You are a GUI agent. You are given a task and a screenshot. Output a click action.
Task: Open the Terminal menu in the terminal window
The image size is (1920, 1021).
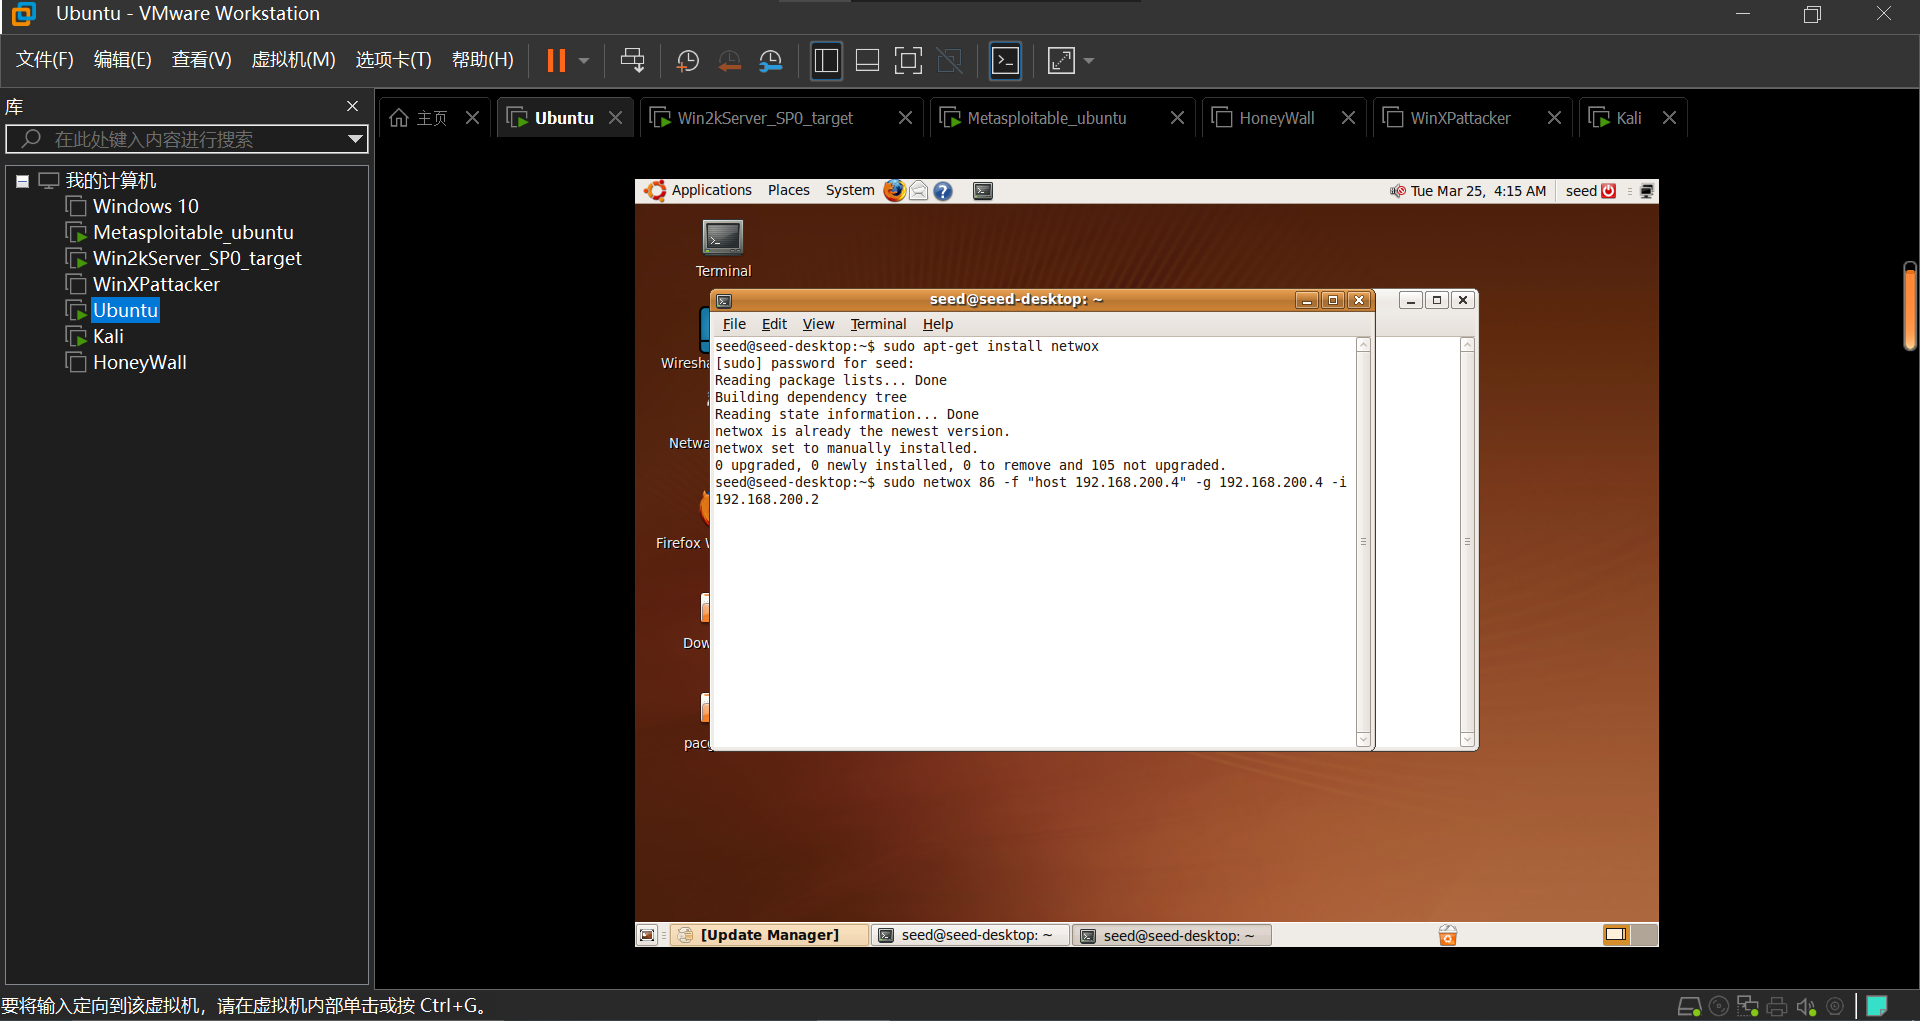pyautogui.click(x=878, y=324)
